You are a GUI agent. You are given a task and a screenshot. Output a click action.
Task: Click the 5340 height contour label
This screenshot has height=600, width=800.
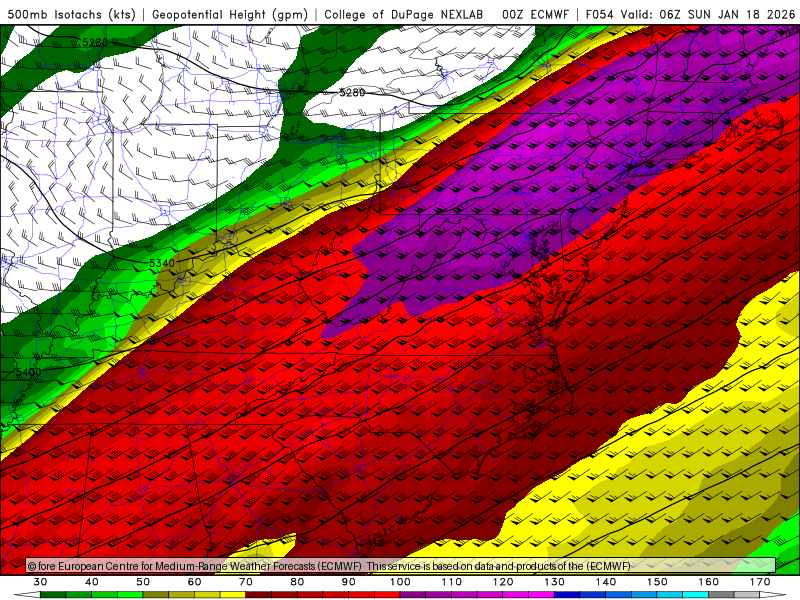(162, 263)
